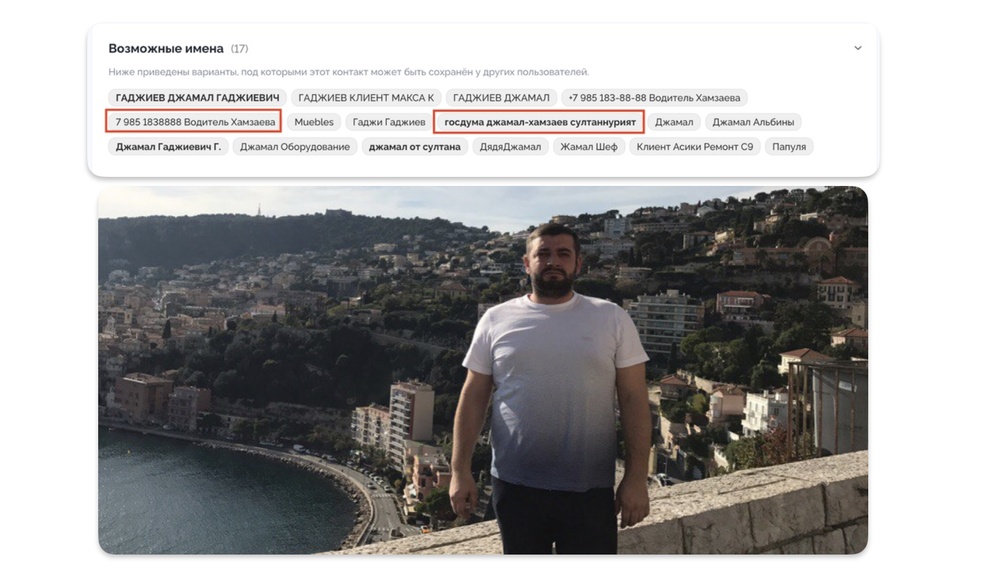This screenshot has width=1000, height=572.
Task: Select the Клиент Асики Ремонт С9 tag
Action: pyautogui.click(x=695, y=147)
